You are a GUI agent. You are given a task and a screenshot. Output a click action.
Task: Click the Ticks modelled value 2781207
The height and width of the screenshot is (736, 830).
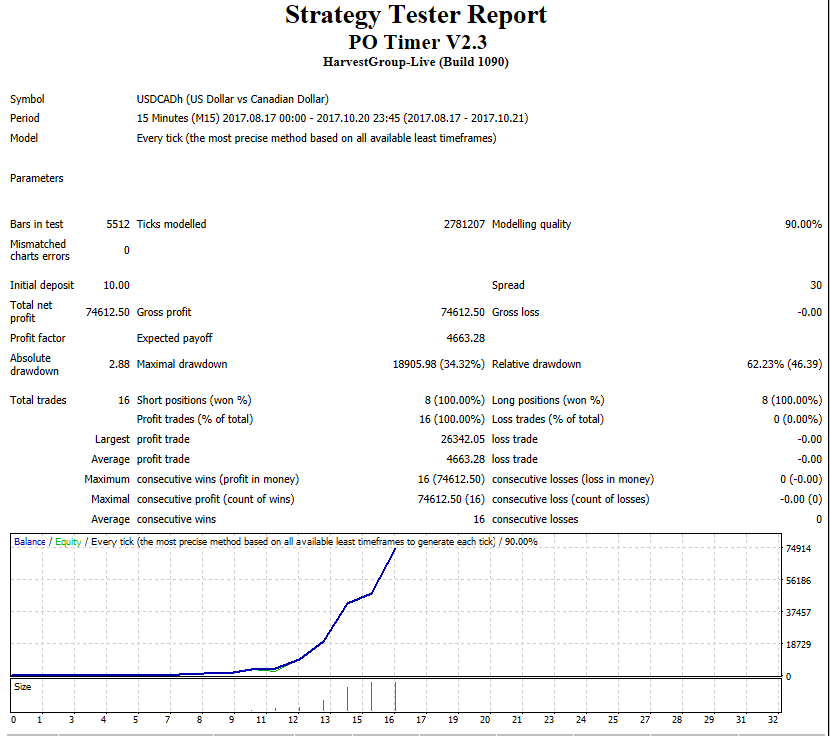click(x=464, y=224)
